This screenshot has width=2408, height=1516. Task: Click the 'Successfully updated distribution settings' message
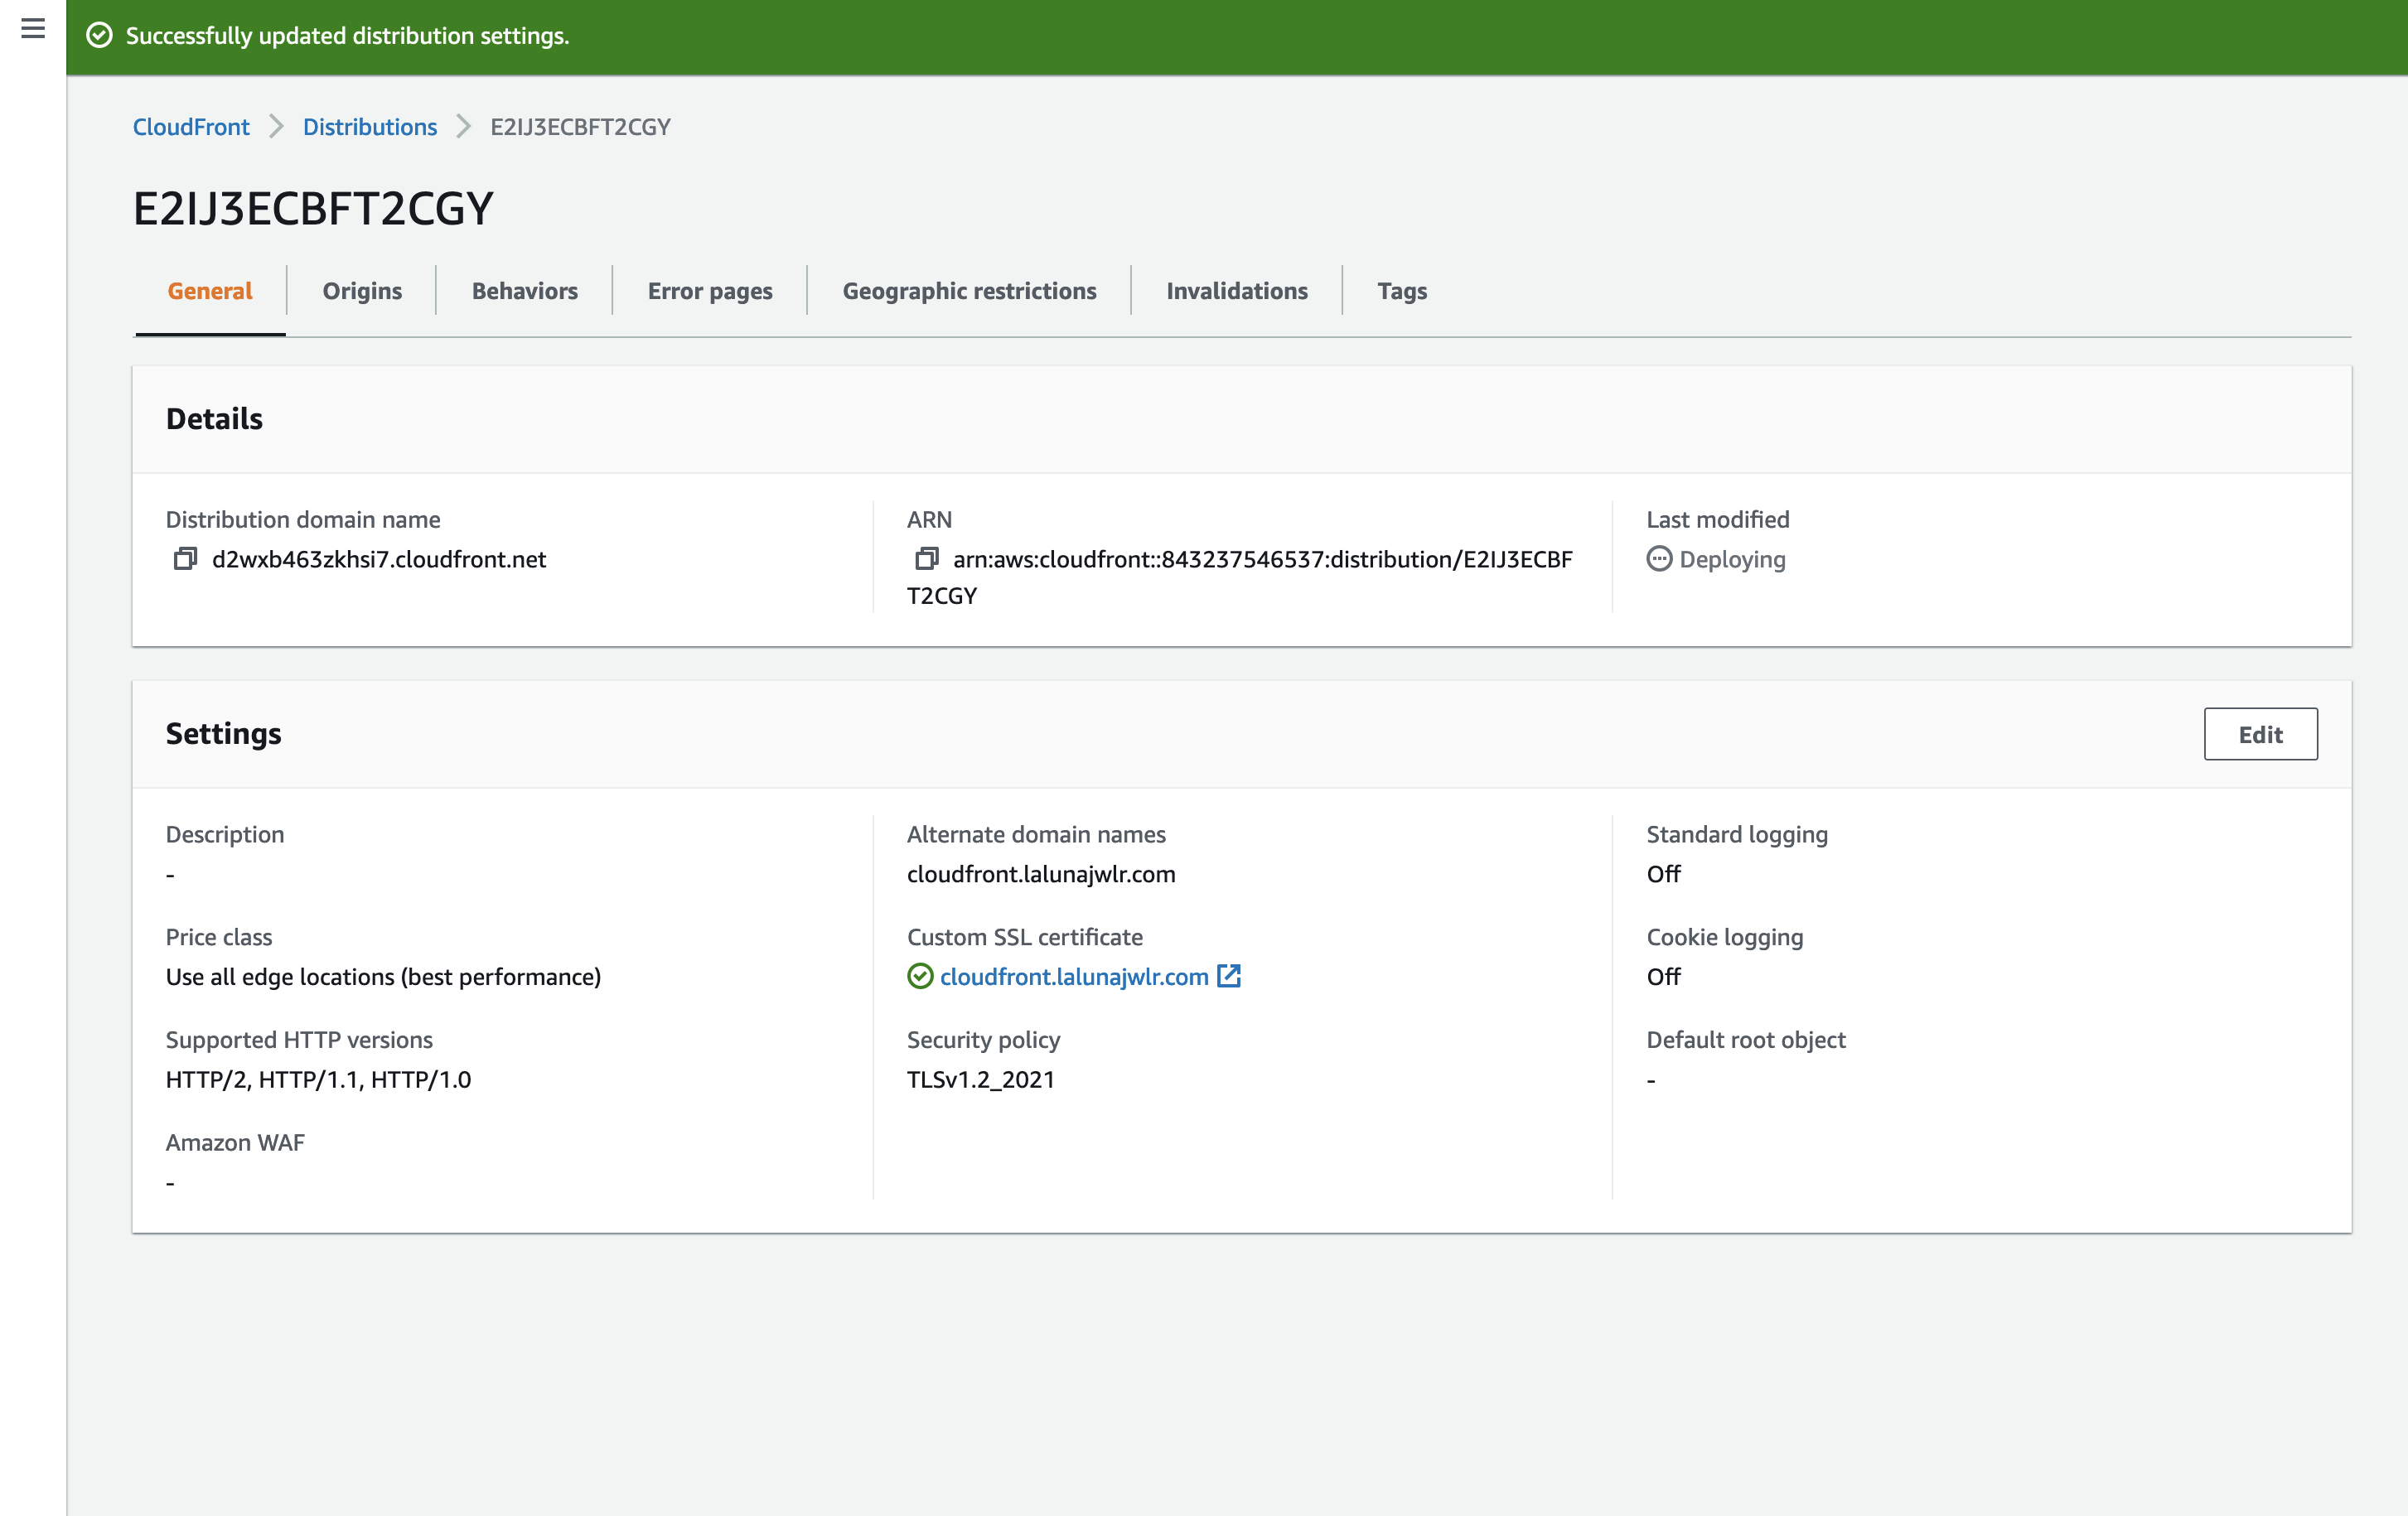347,36
